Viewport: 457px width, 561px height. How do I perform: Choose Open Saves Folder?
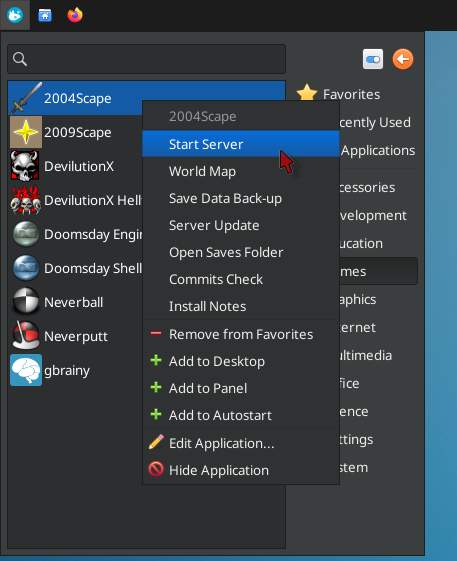(x=241, y=252)
